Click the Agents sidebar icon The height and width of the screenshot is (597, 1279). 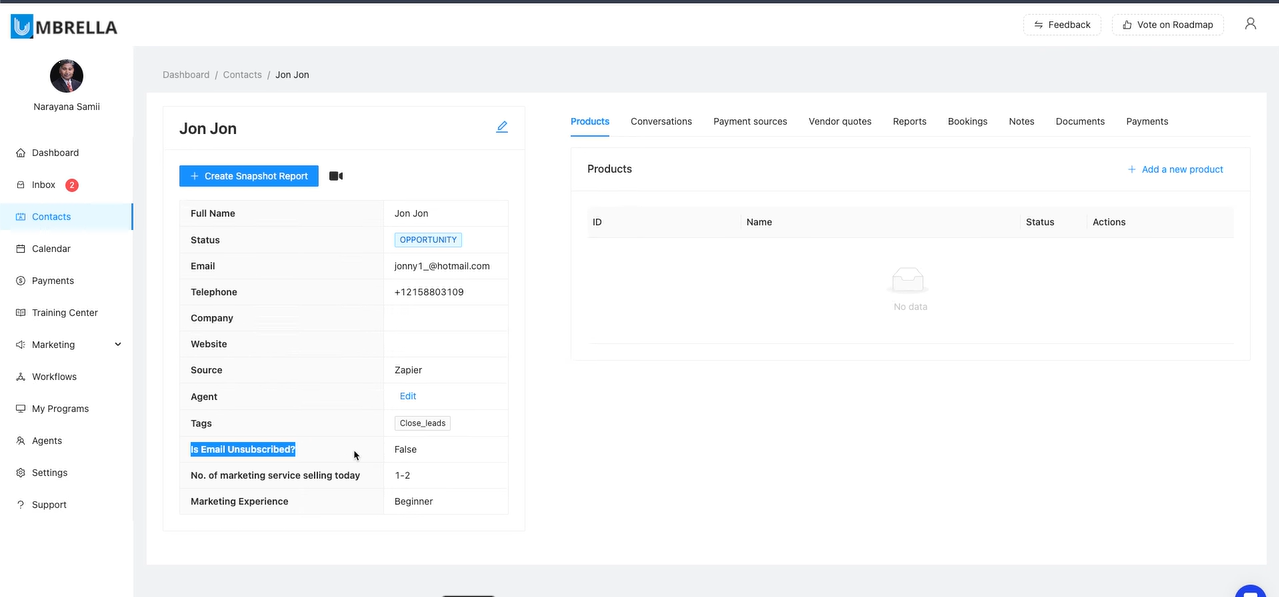21,441
